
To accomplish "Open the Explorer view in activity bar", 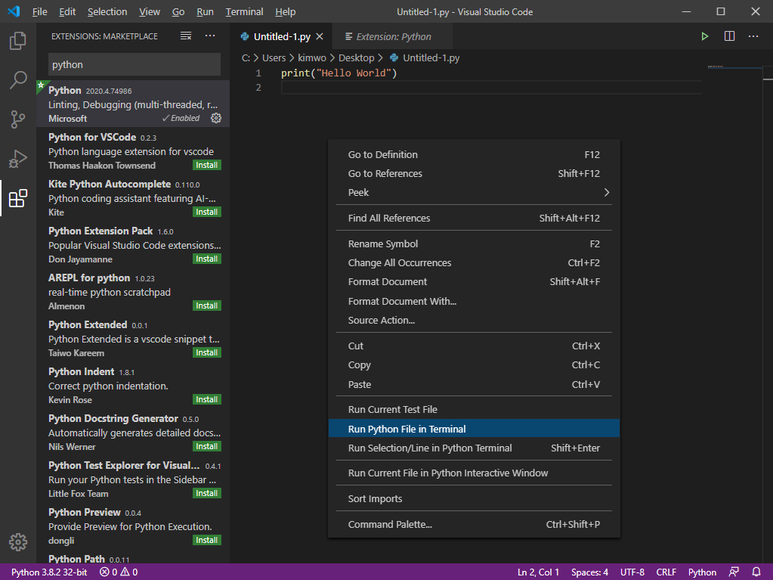I will coord(18,40).
